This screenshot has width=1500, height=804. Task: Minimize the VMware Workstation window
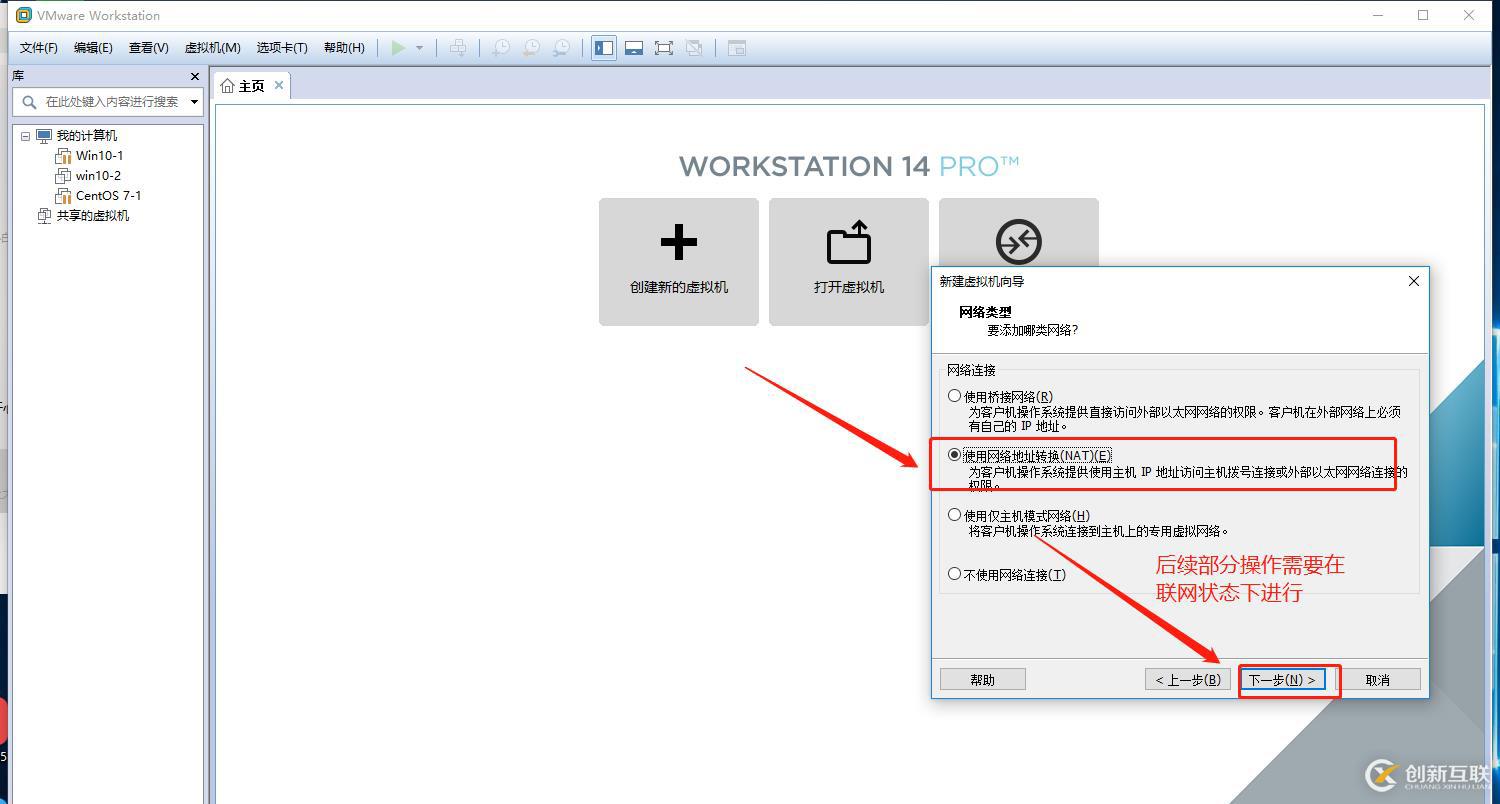tap(1378, 15)
